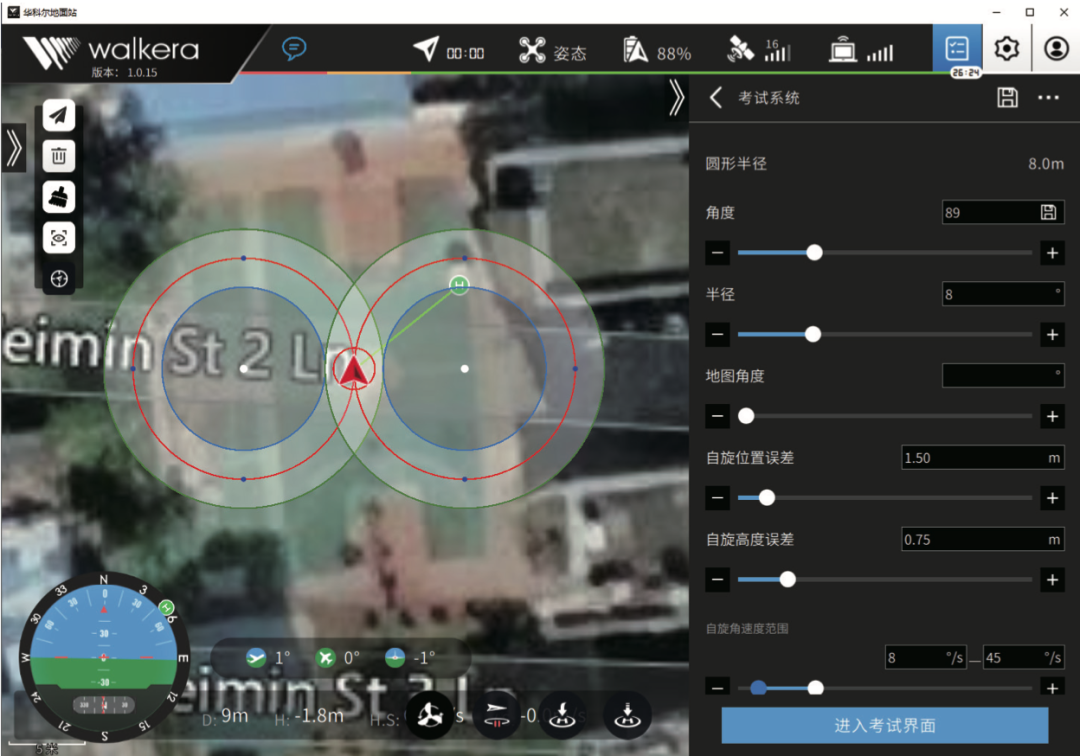Click minus button for 自旋高度误差
This screenshot has width=1080, height=756.
click(718, 579)
